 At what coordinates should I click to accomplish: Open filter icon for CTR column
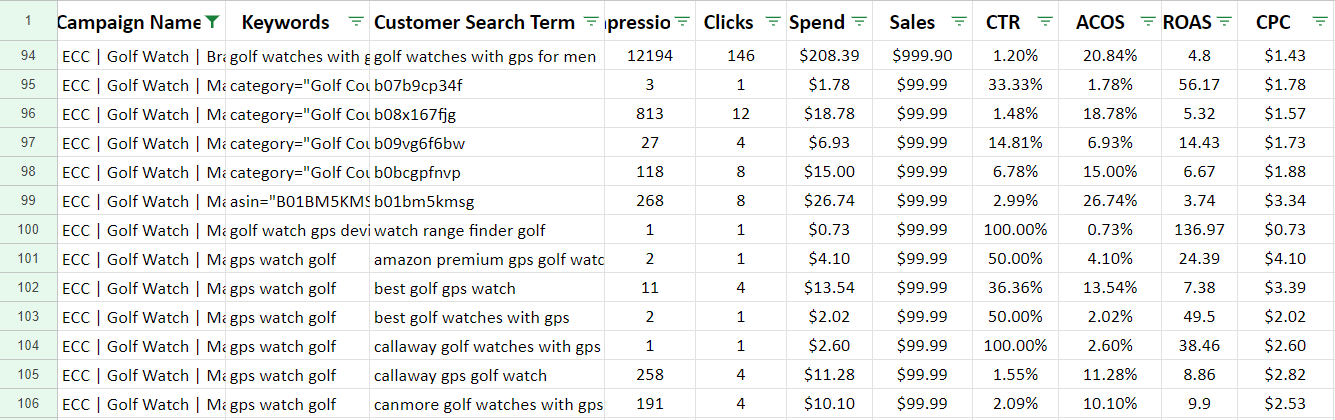(1046, 22)
